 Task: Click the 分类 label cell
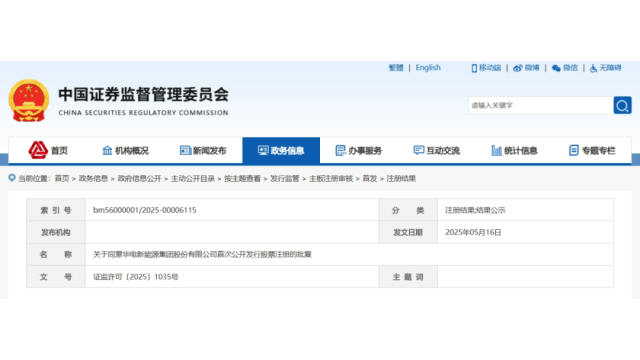tap(408, 210)
